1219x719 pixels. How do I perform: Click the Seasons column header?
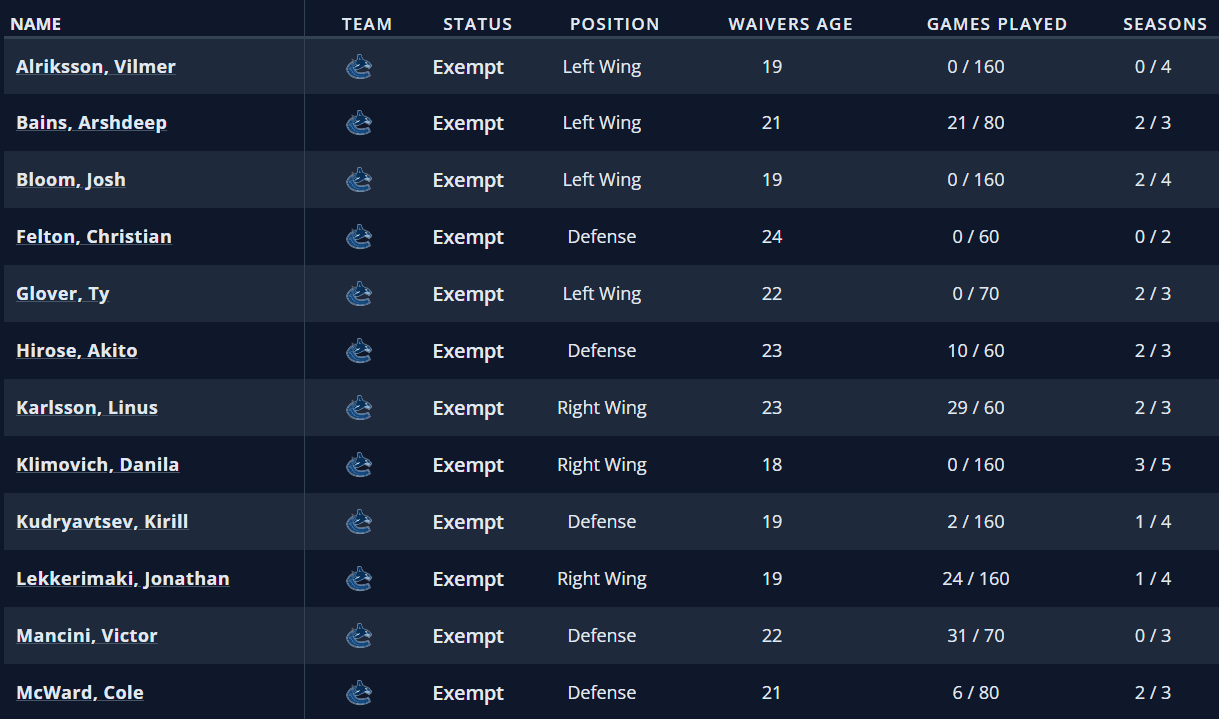click(1164, 24)
